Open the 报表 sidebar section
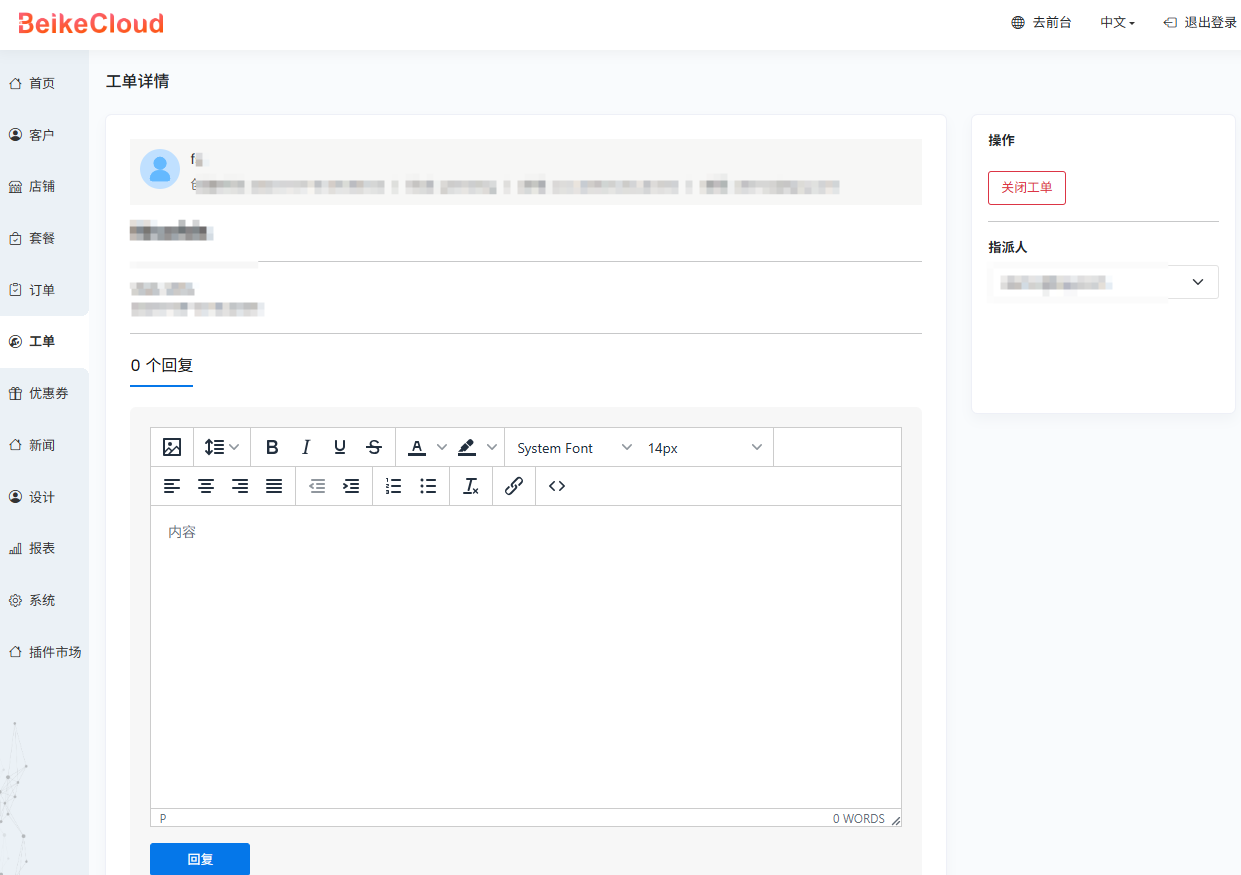1241x875 pixels. [x=44, y=548]
